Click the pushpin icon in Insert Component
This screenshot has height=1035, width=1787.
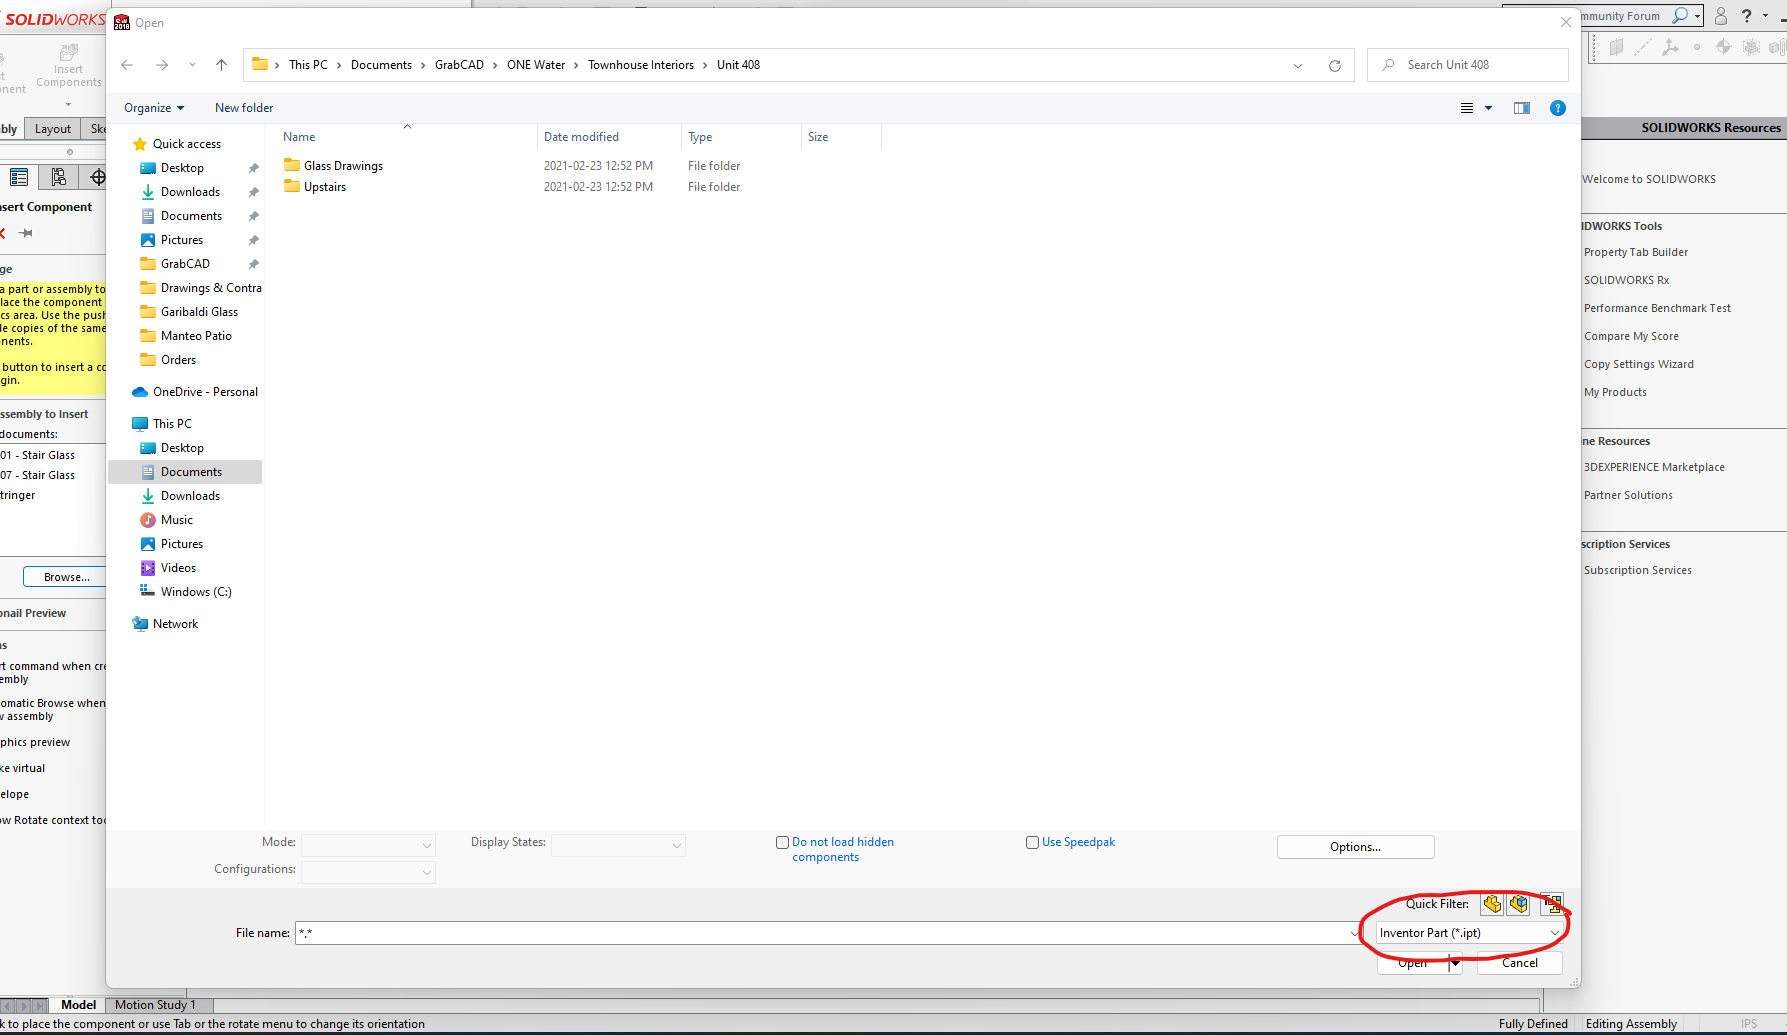coord(27,233)
